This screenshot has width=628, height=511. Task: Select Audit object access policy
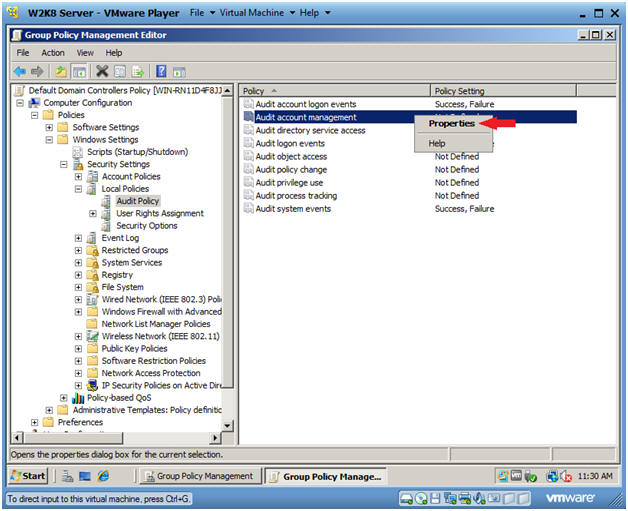(291, 157)
